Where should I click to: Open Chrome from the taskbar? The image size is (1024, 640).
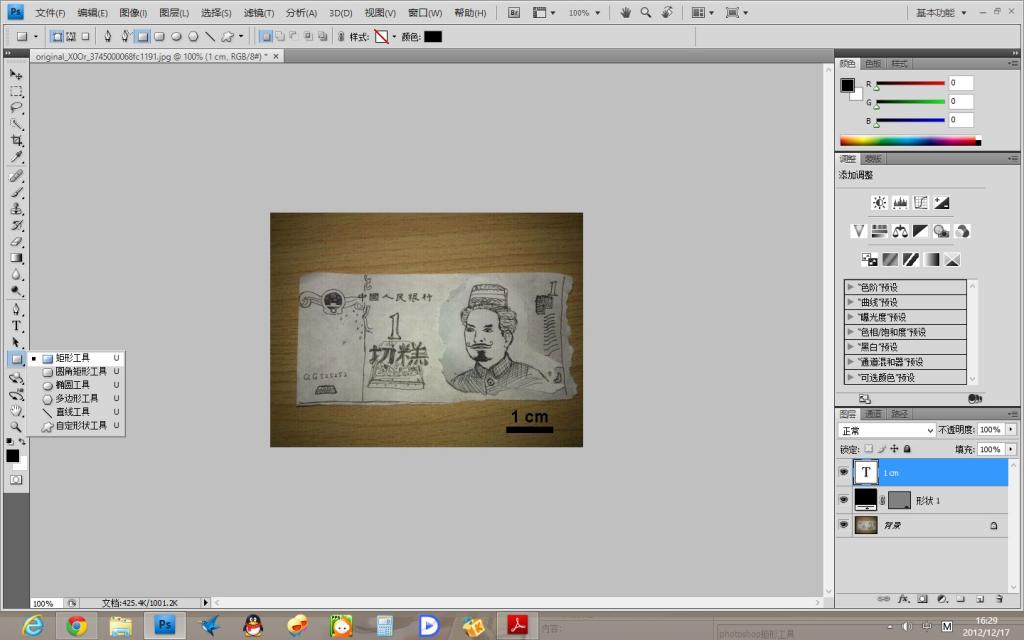(76, 626)
